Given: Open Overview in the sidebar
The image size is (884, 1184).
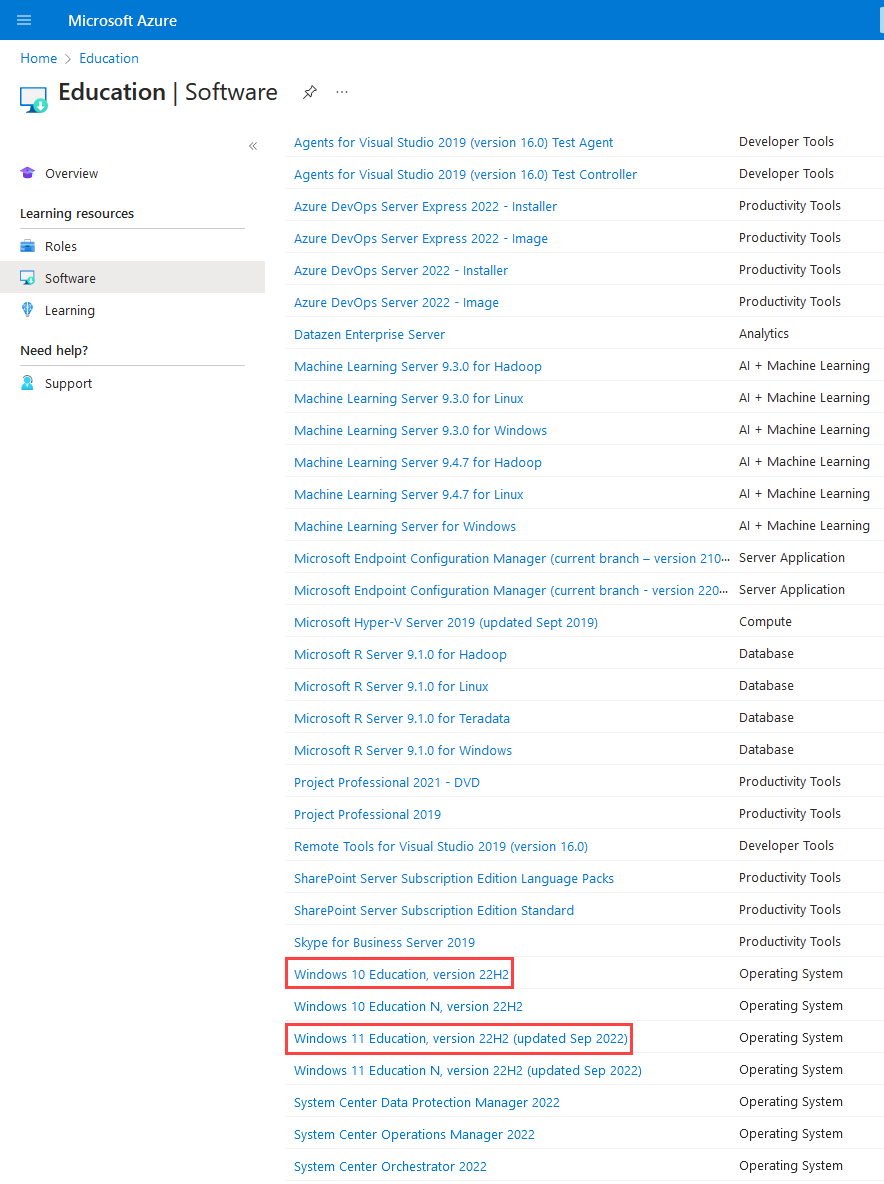Looking at the screenshot, I should [72, 174].
